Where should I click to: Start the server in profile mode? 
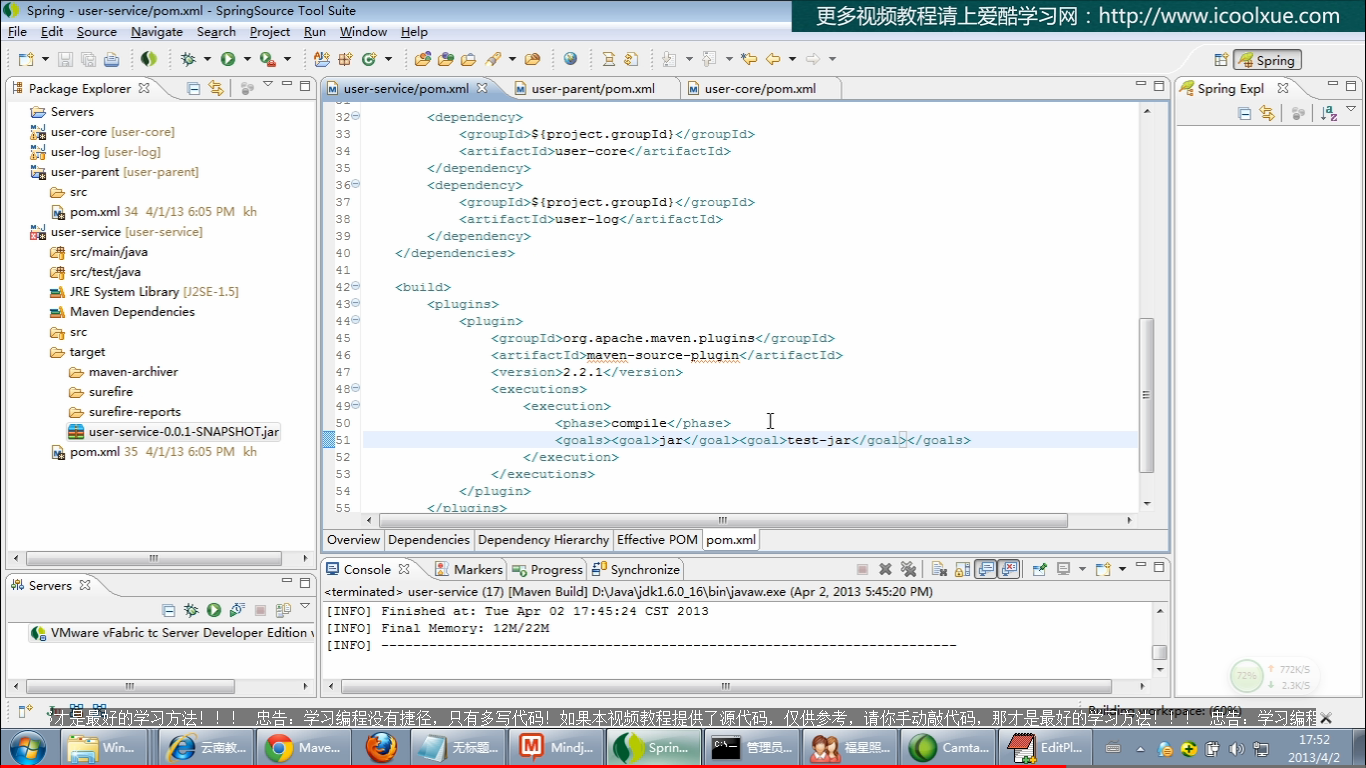tap(237, 610)
